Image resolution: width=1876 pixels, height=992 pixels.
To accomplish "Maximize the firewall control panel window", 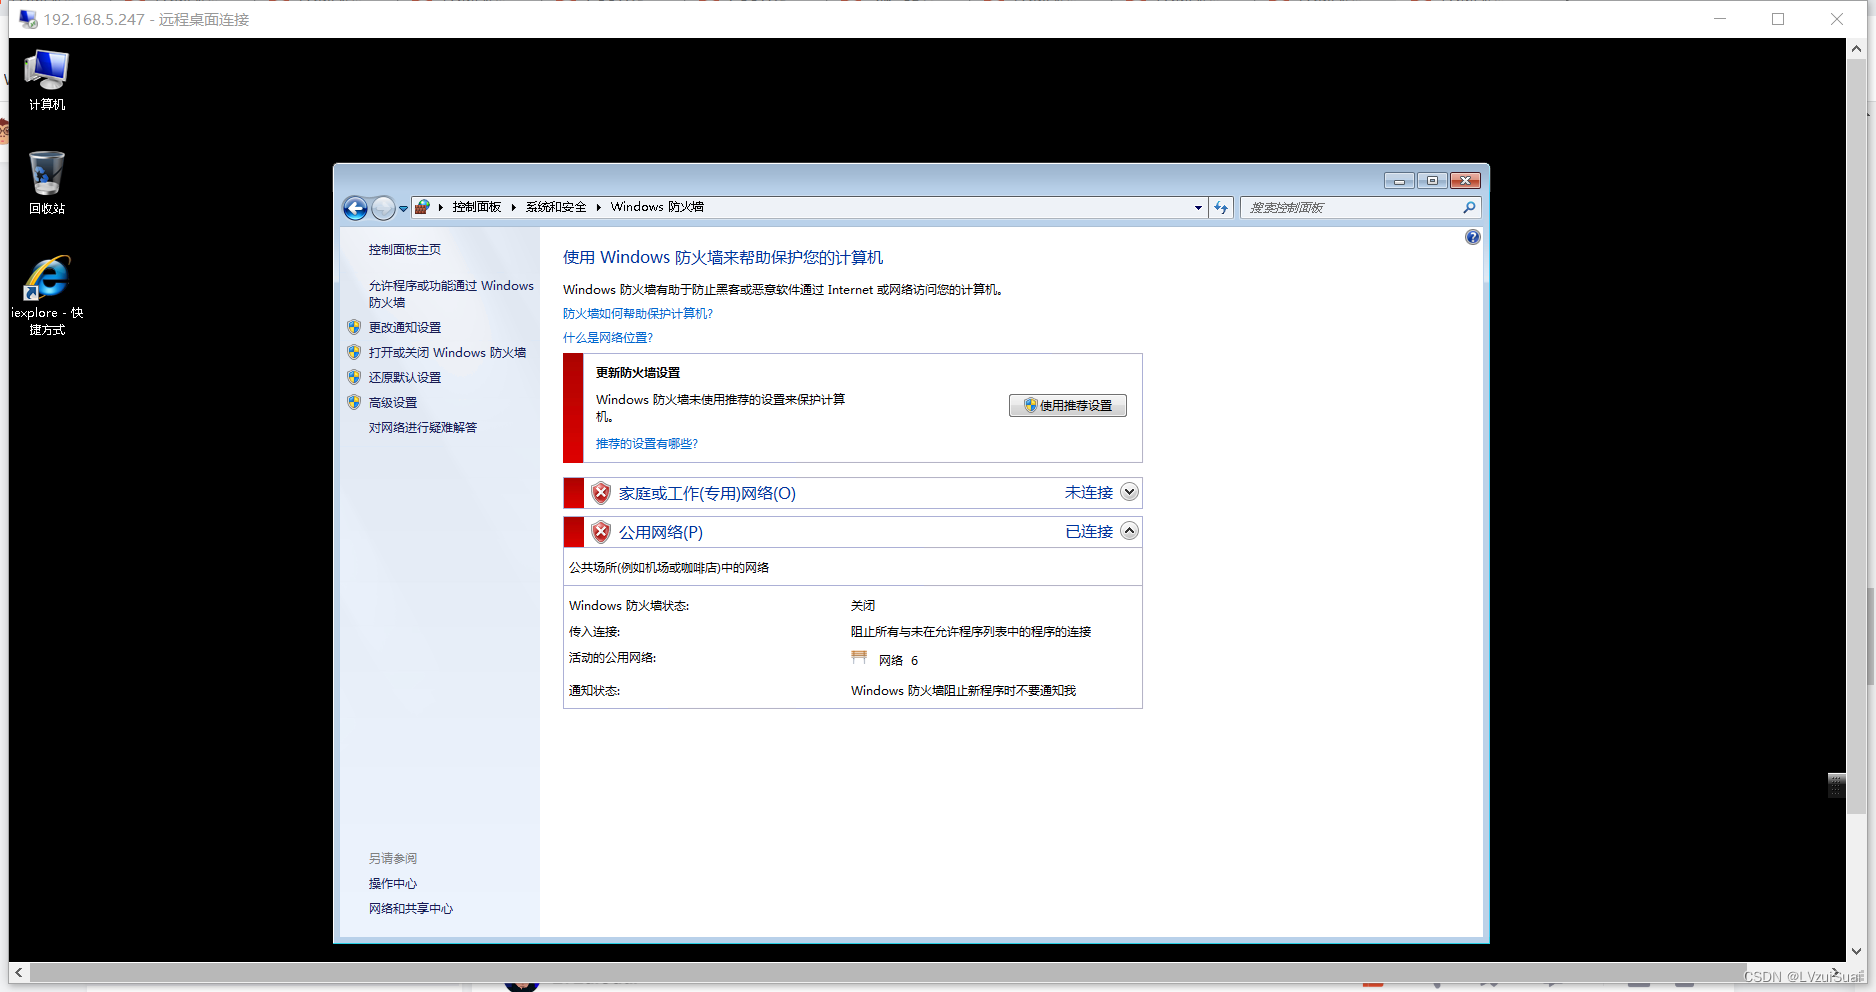I will [1432, 181].
